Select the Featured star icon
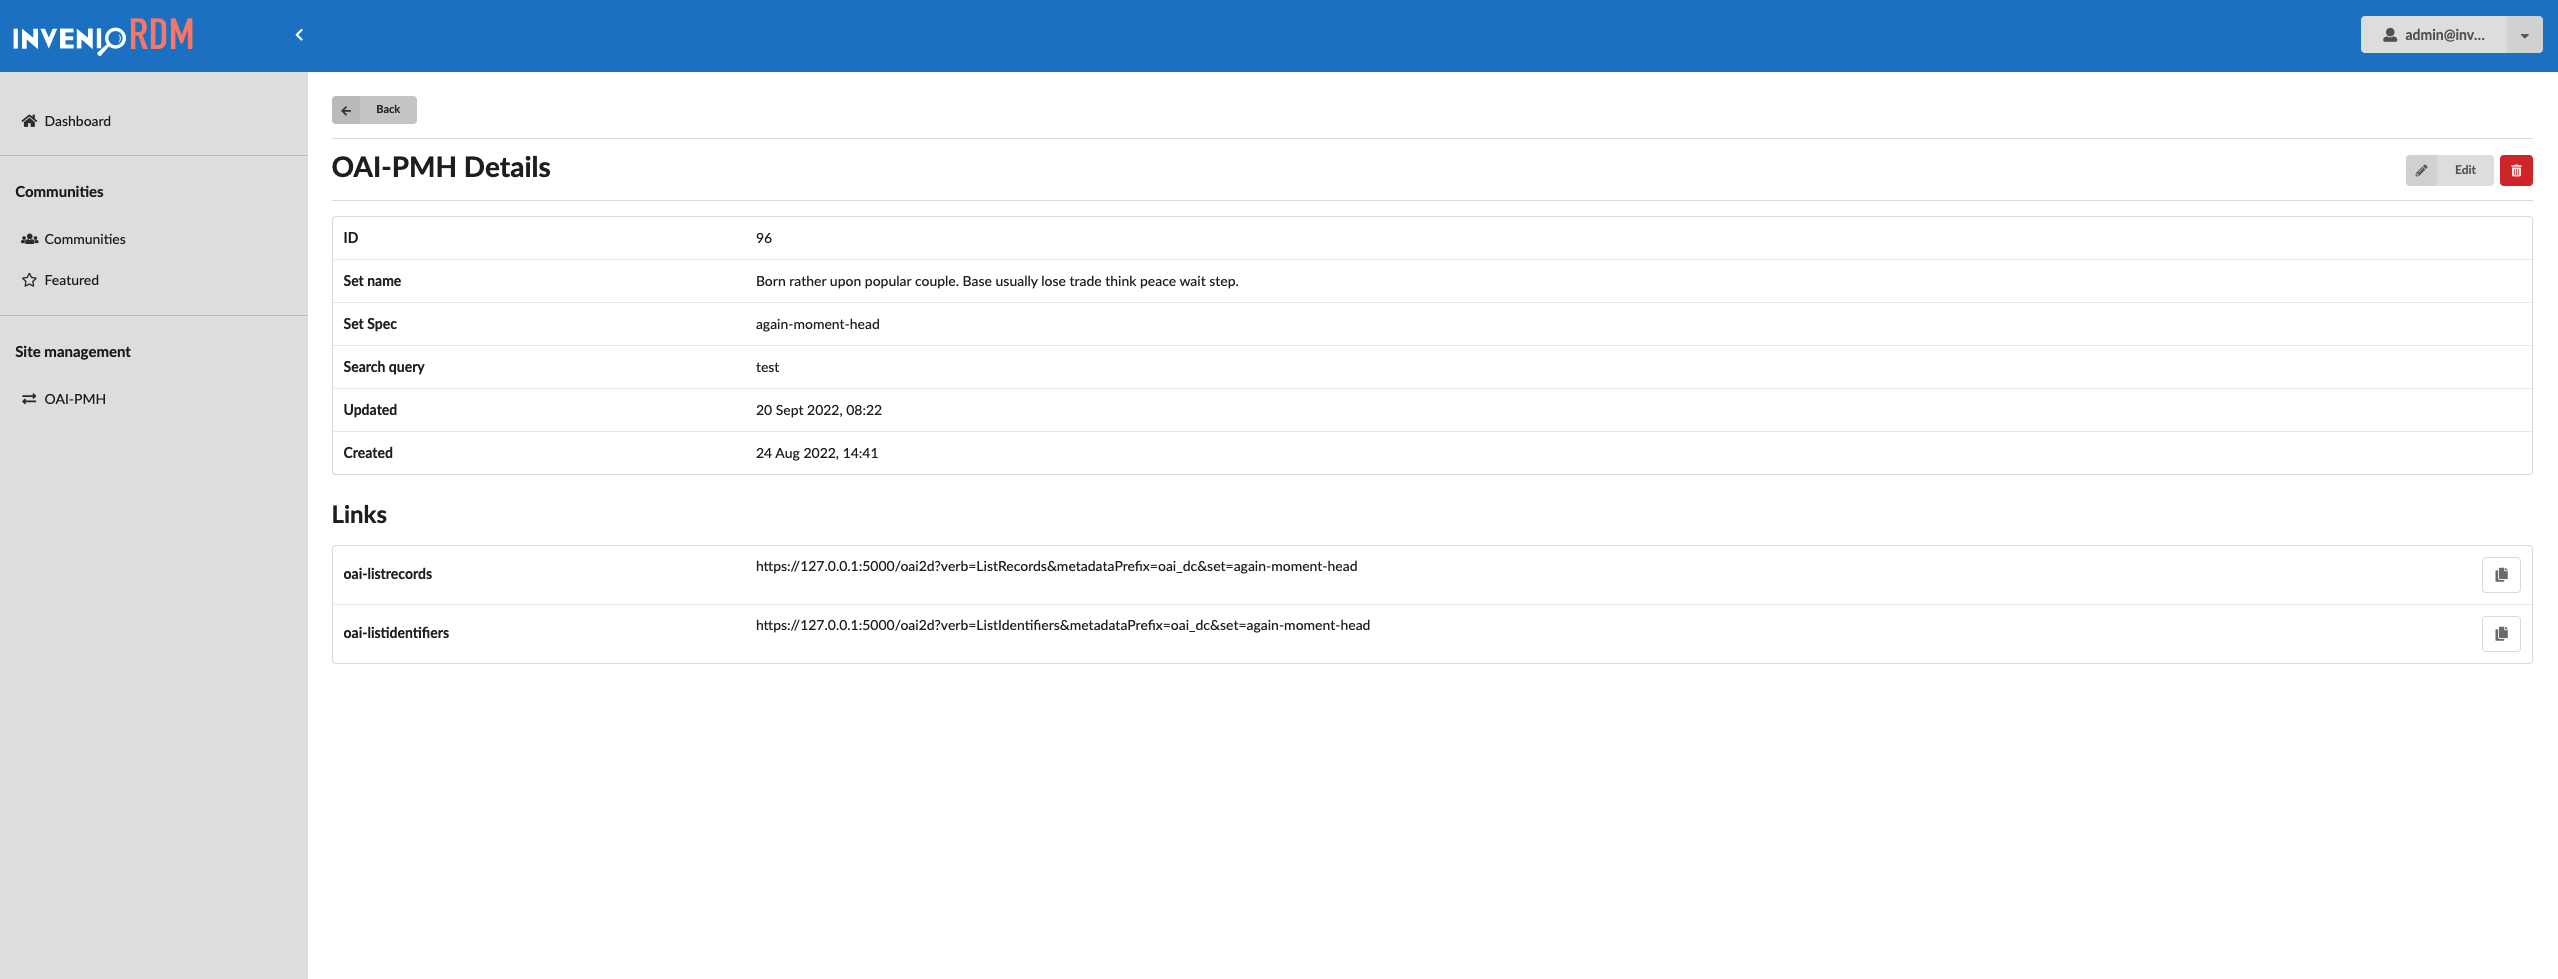 [29, 280]
